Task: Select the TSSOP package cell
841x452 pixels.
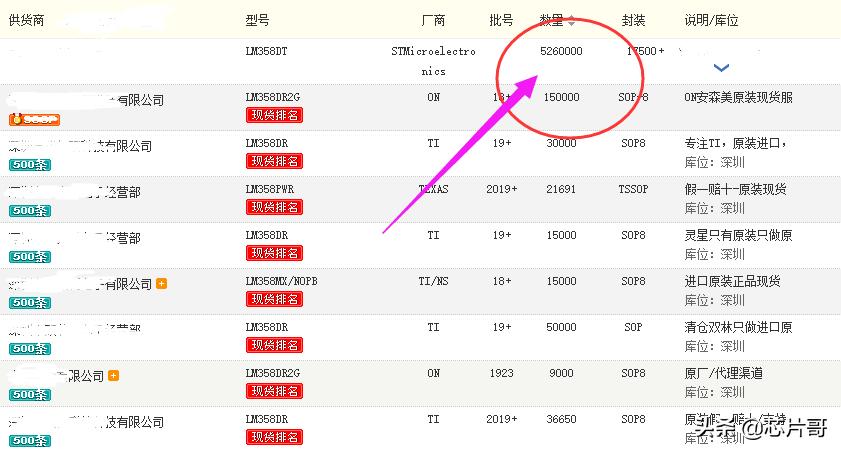Action: click(x=633, y=189)
